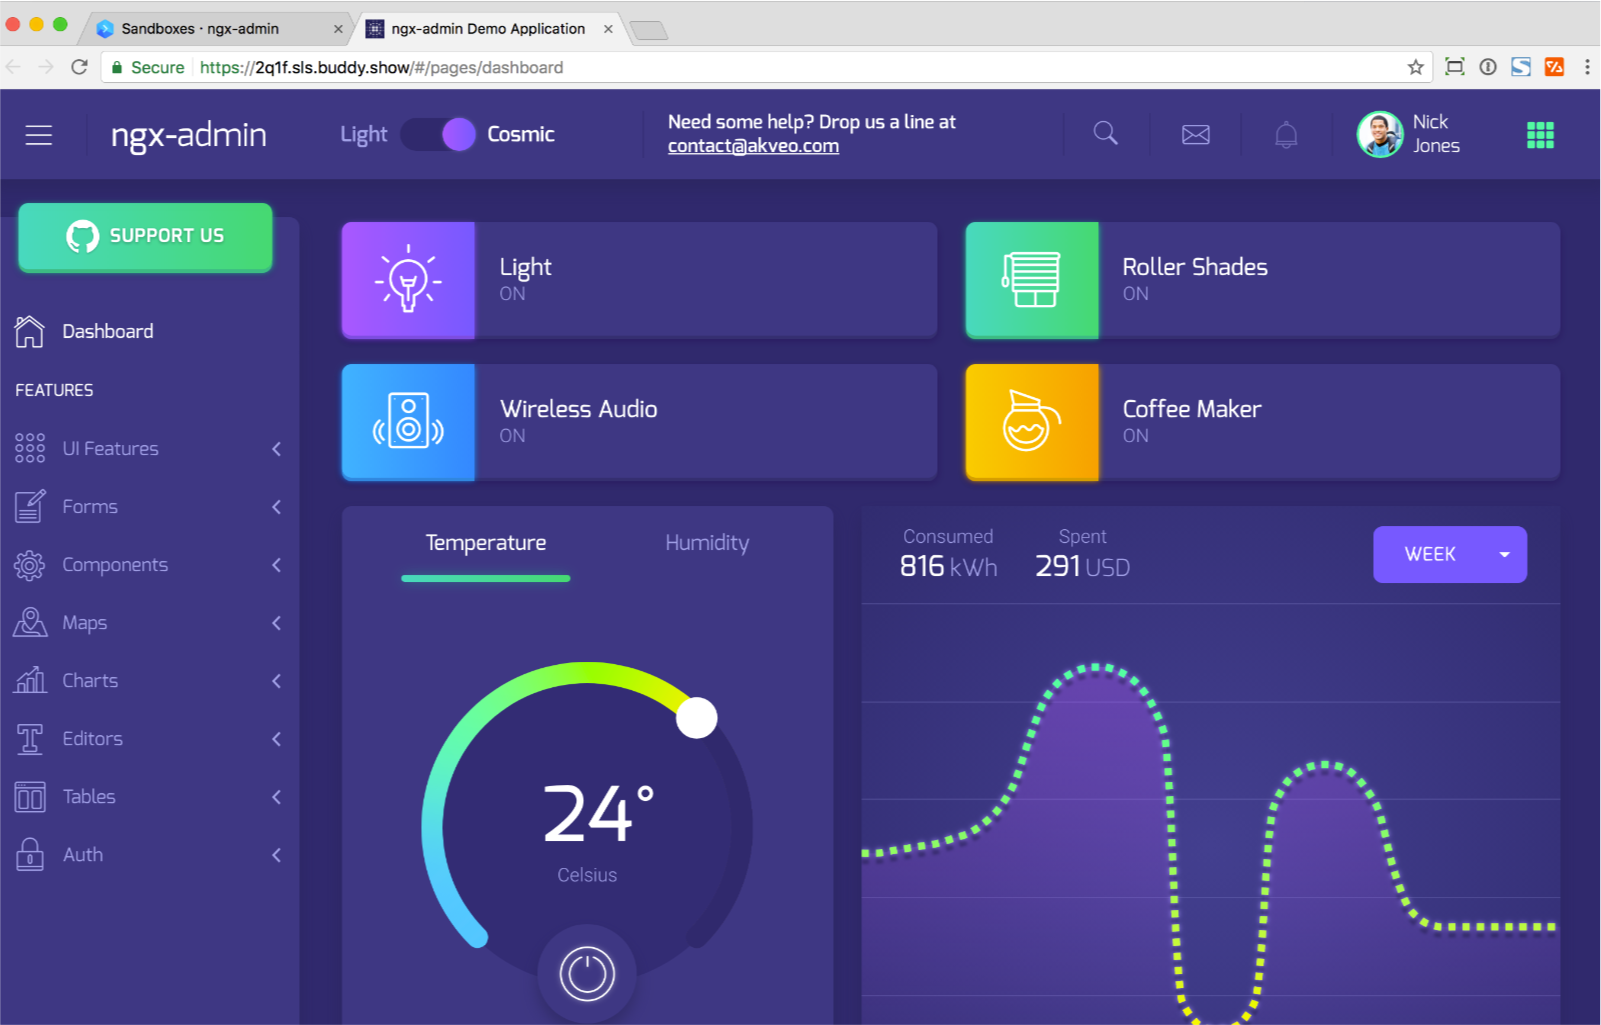1601x1025 pixels.
Task: Expand the Forms chevron
Action: coord(276,507)
